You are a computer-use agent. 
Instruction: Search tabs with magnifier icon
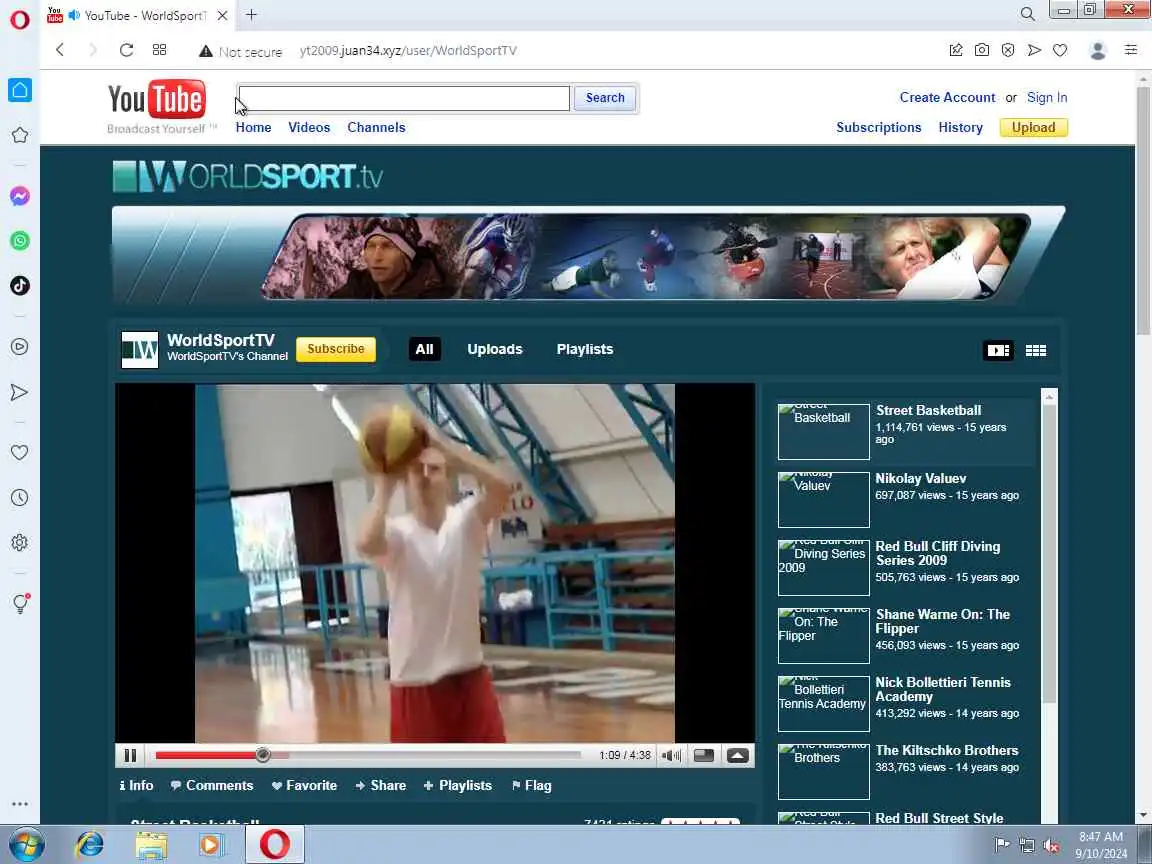[x=1028, y=14]
